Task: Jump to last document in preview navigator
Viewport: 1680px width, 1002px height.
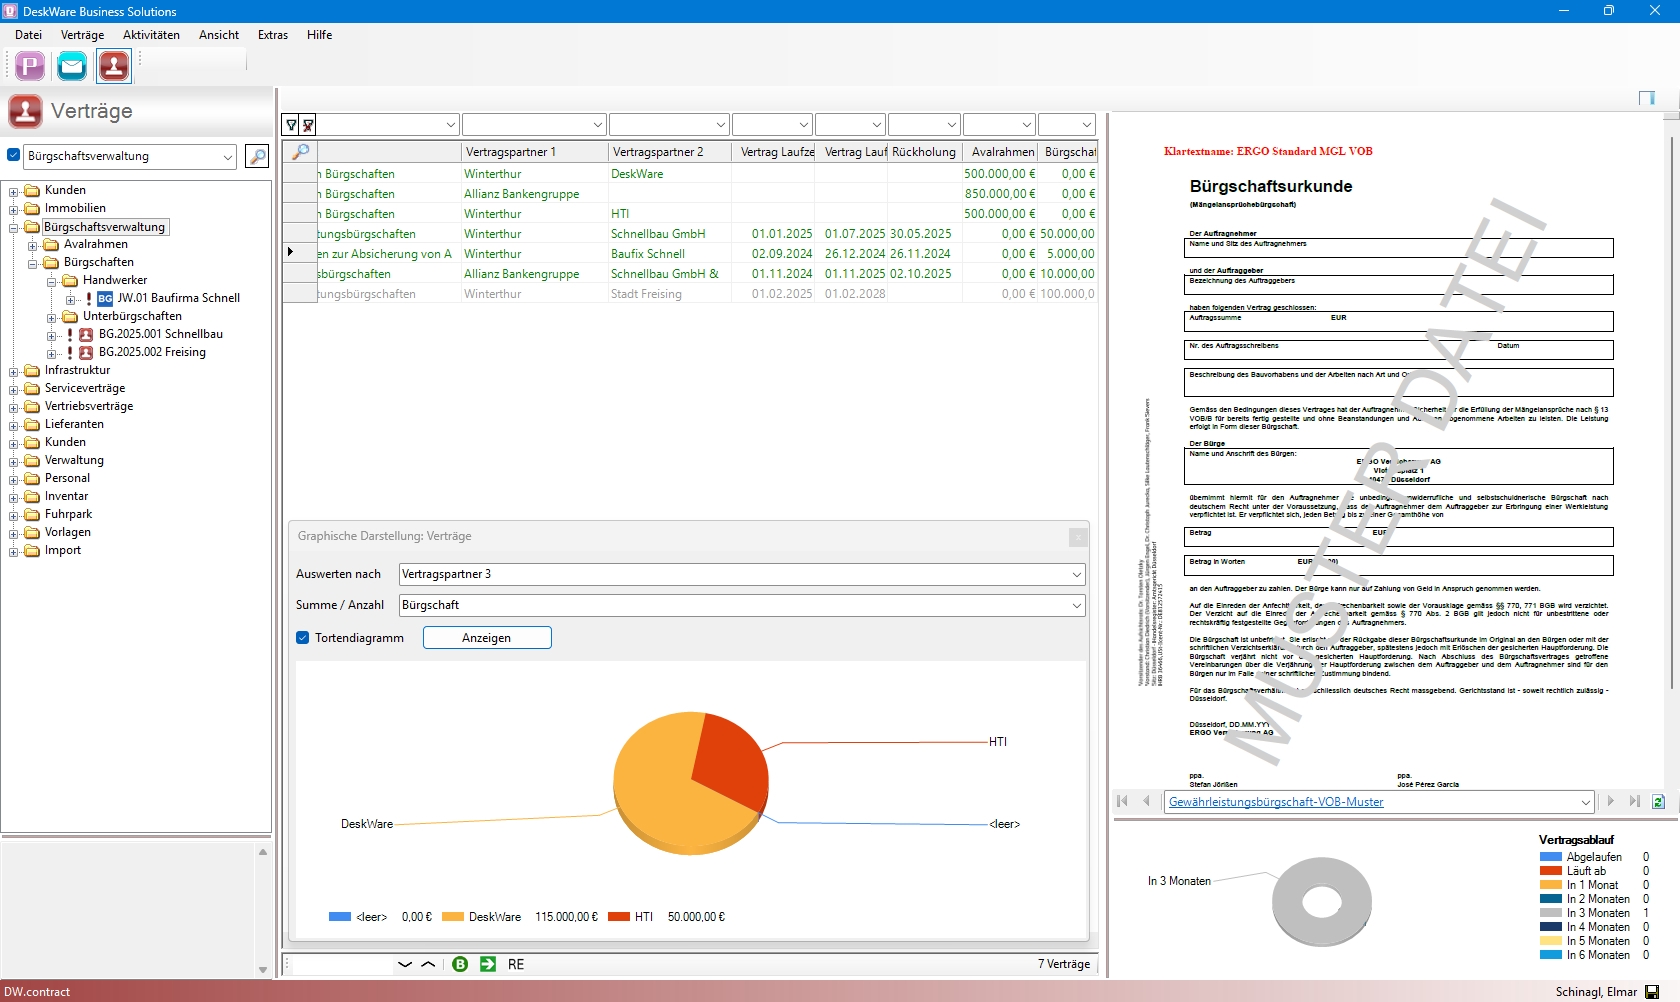Action: pos(1634,801)
